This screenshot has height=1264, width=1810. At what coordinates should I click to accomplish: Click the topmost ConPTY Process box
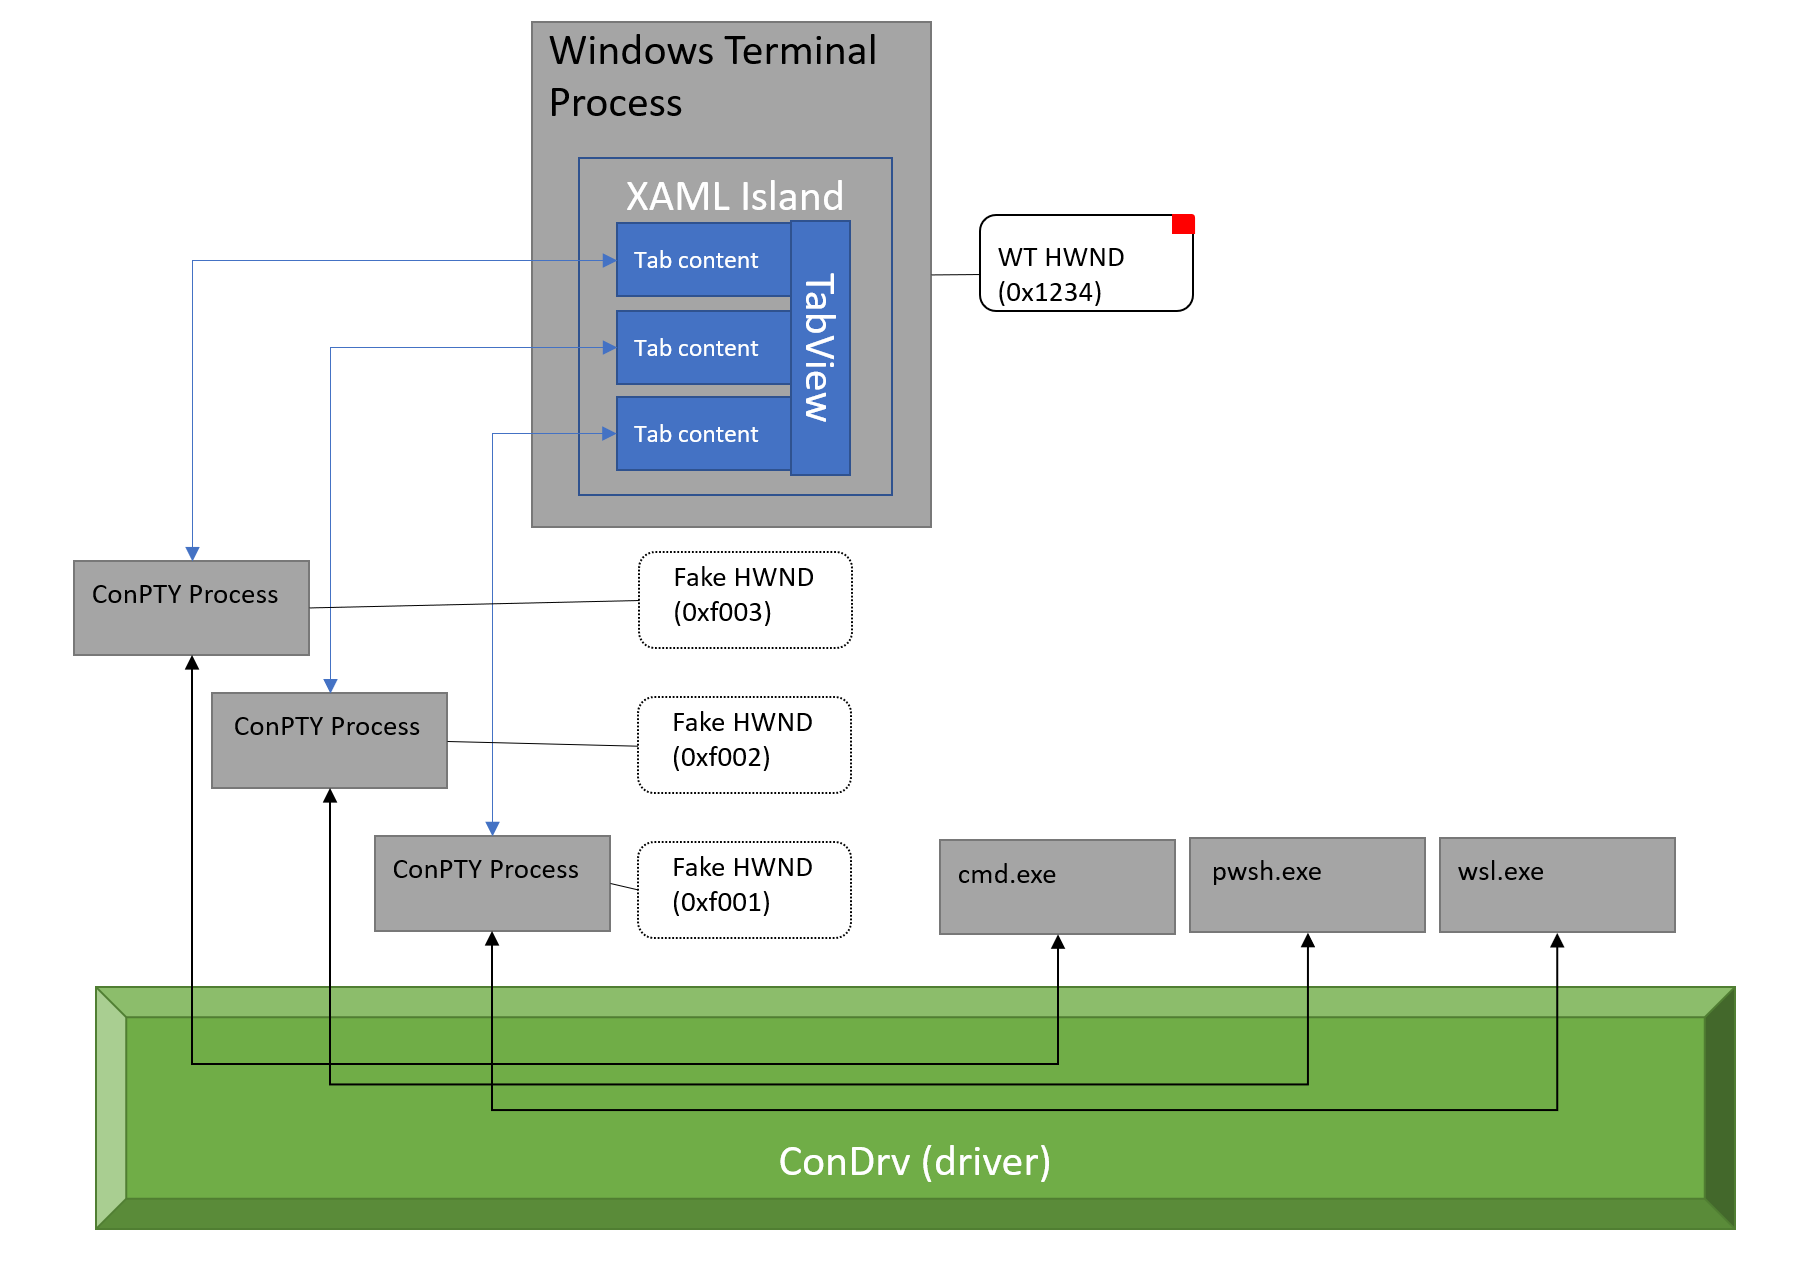191,606
